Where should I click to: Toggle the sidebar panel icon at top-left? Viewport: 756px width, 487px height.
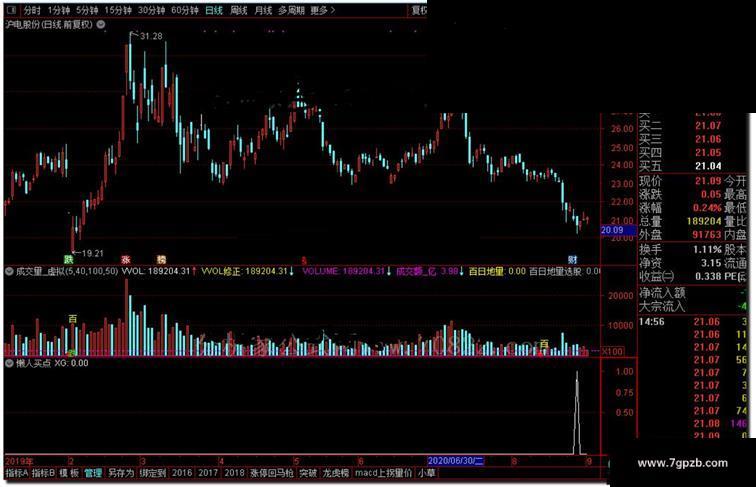click(12, 10)
